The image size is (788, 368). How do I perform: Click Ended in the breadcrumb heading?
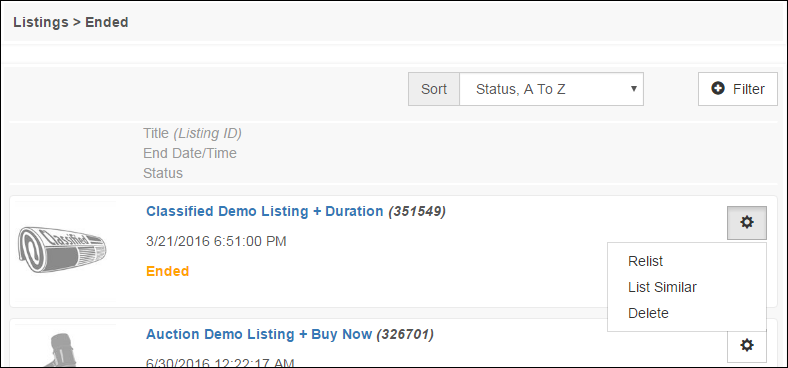click(x=107, y=22)
